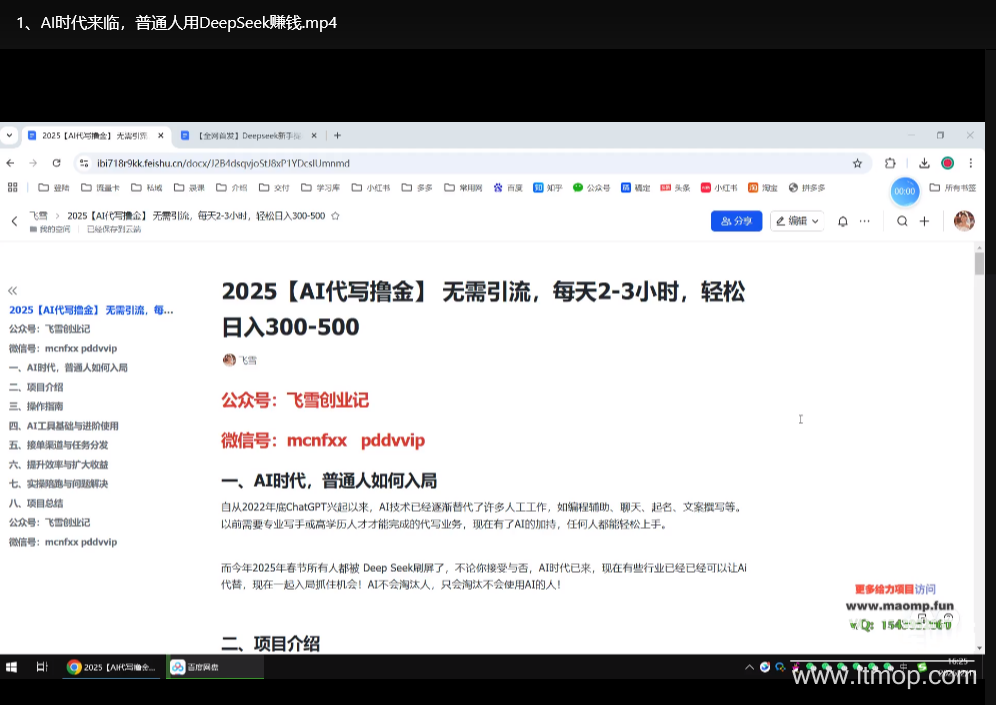Click the Feishu notification bell icon
996x705 pixels.
tap(843, 221)
